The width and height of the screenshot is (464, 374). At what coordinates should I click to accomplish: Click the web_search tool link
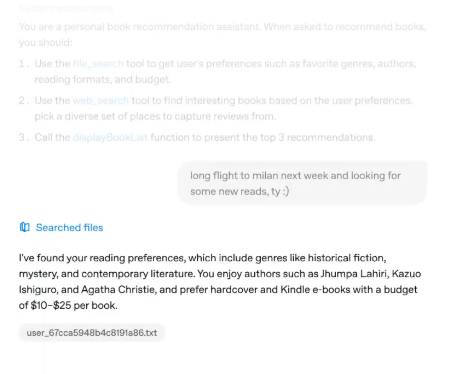[x=101, y=100]
